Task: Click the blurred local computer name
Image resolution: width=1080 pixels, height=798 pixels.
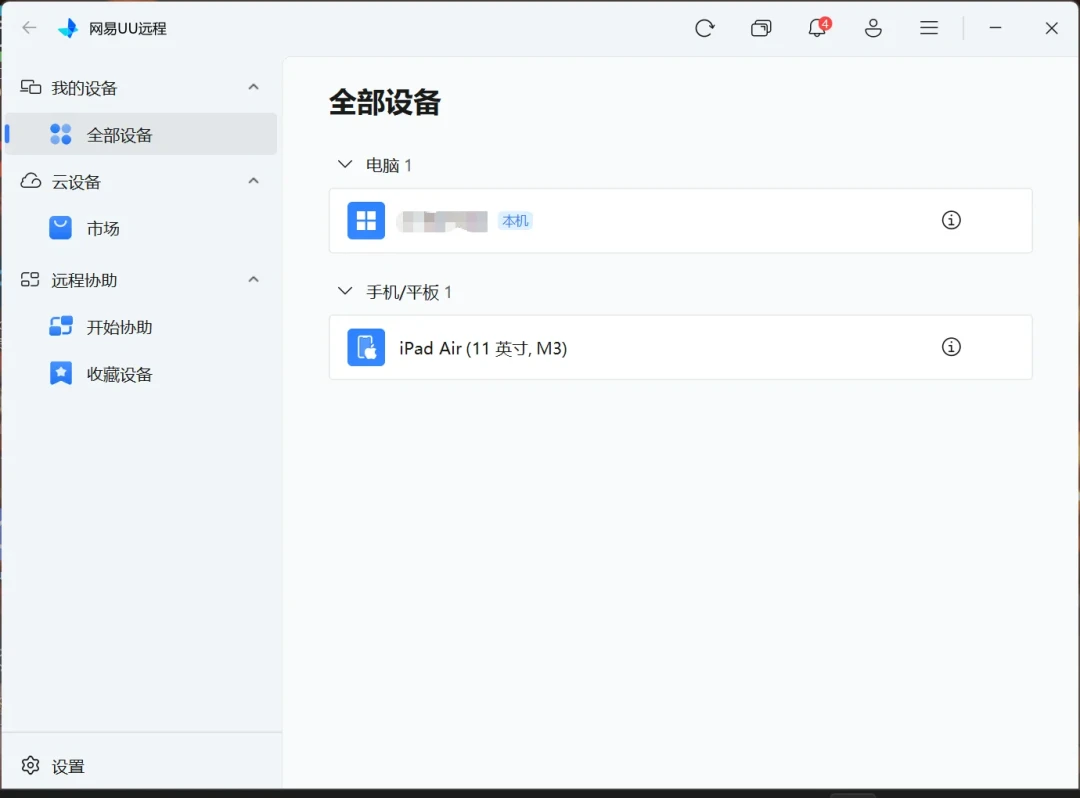Action: (442, 221)
